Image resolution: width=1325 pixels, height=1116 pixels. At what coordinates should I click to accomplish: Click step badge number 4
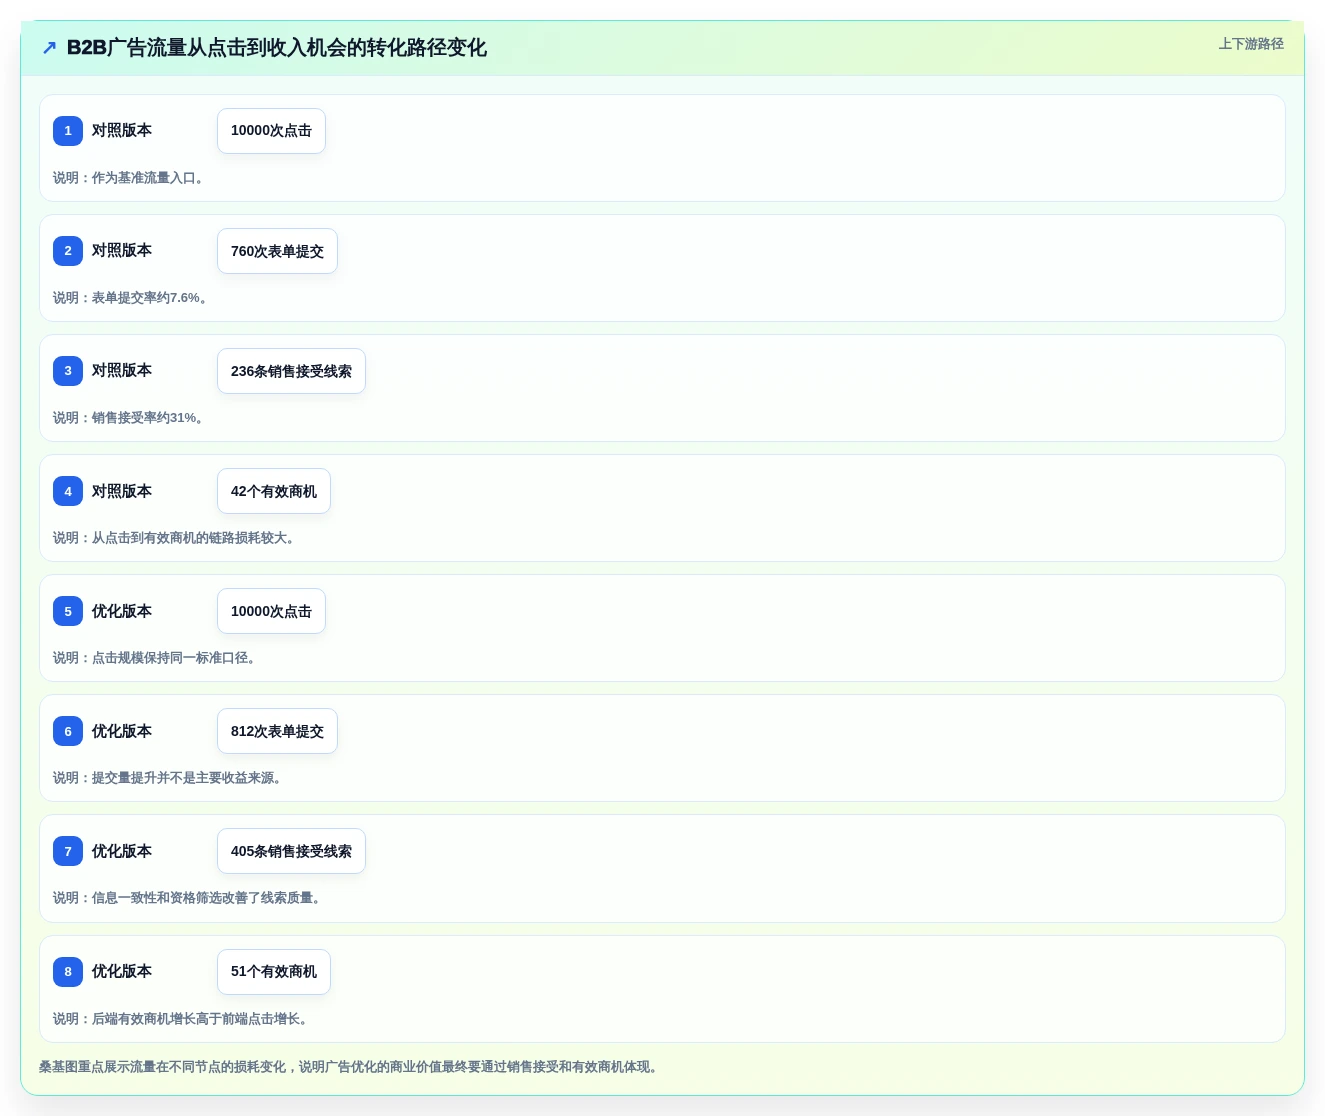point(68,491)
